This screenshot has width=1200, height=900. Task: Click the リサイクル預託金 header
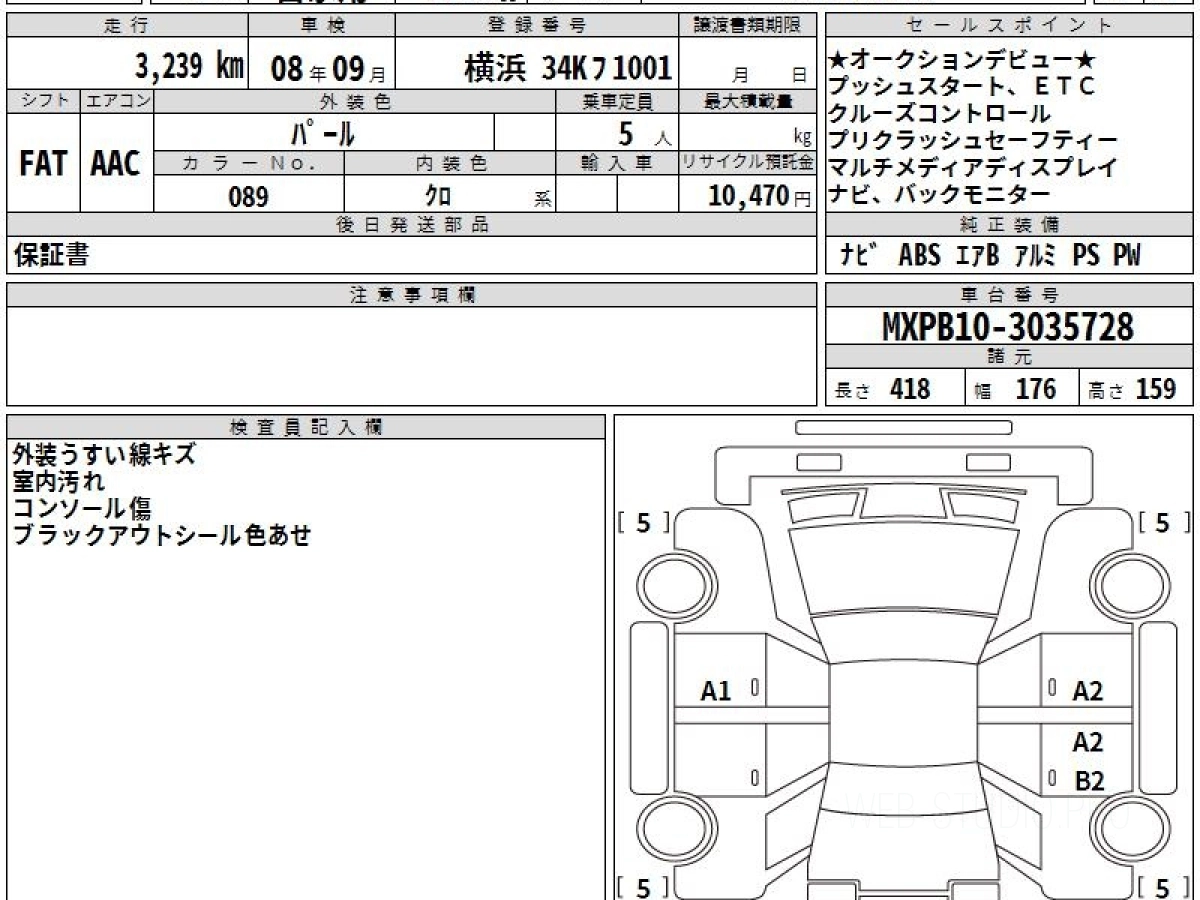[x=748, y=163]
